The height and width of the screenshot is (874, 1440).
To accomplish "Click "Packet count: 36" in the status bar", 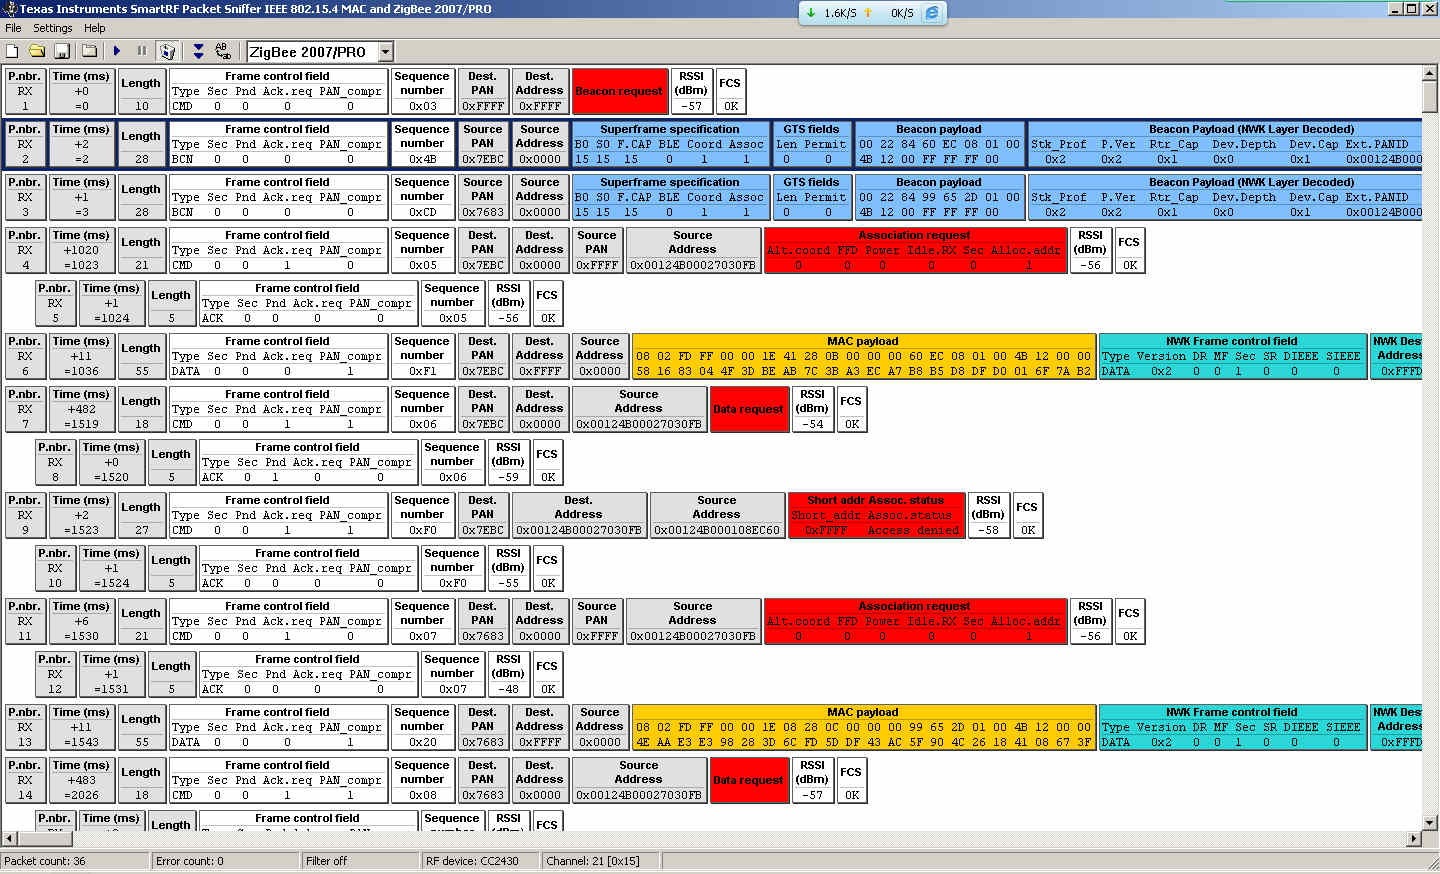I will pos(45,861).
